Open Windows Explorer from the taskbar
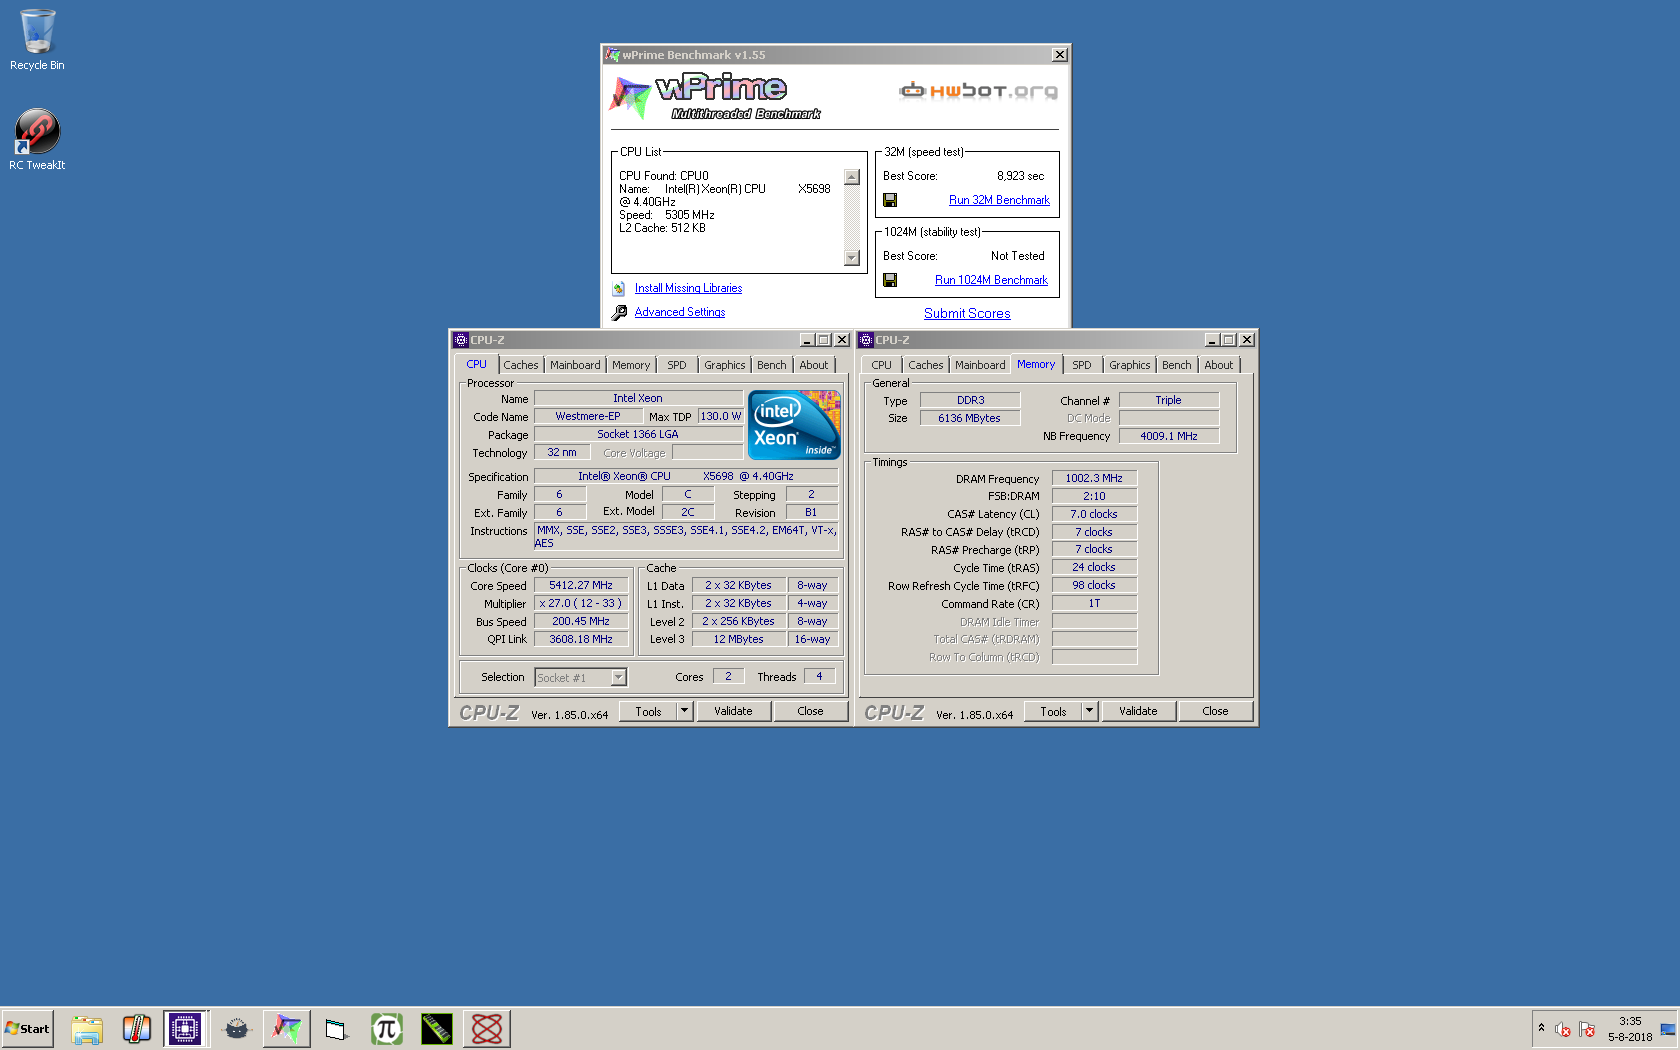This screenshot has width=1680, height=1050. click(x=87, y=1028)
